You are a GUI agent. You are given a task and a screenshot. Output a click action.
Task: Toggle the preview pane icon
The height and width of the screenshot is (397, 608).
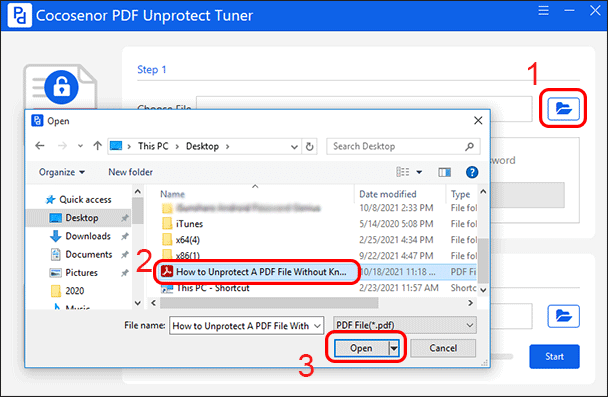click(x=444, y=172)
